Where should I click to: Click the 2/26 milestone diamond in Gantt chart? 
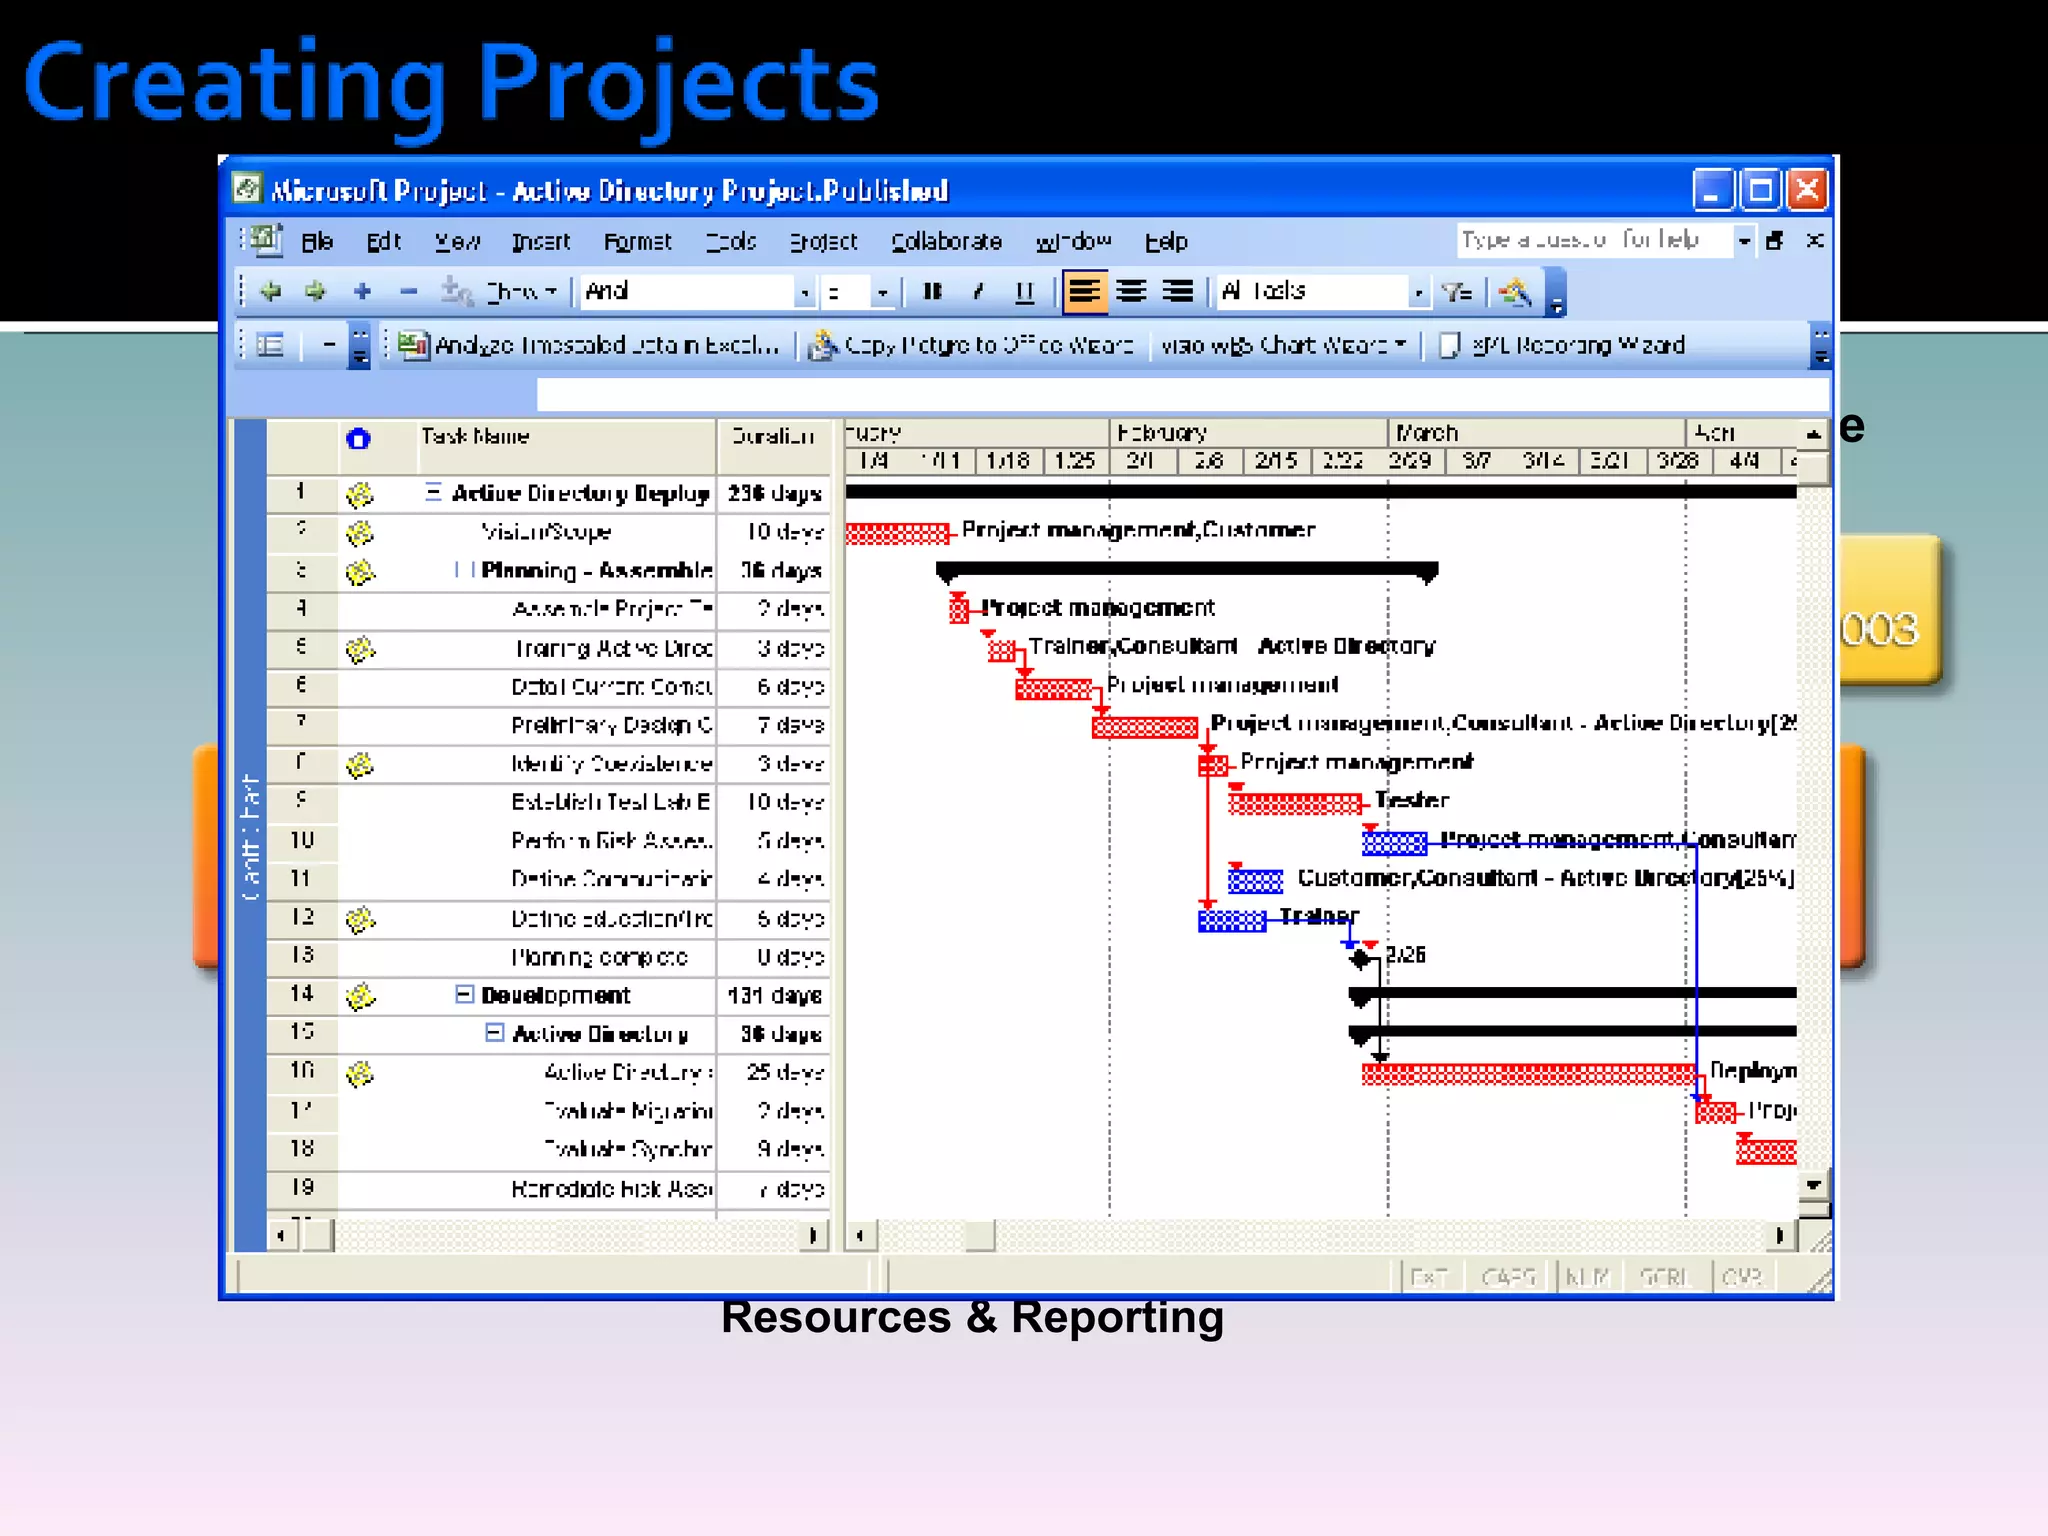(x=1360, y=959)
